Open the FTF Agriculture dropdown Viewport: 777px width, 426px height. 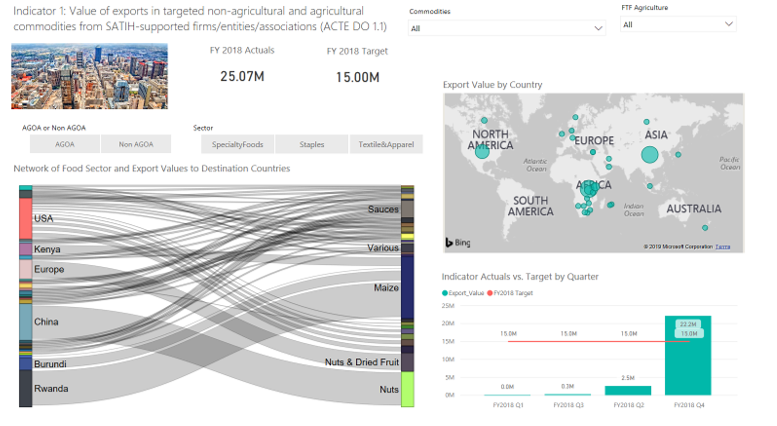point(678,24)
